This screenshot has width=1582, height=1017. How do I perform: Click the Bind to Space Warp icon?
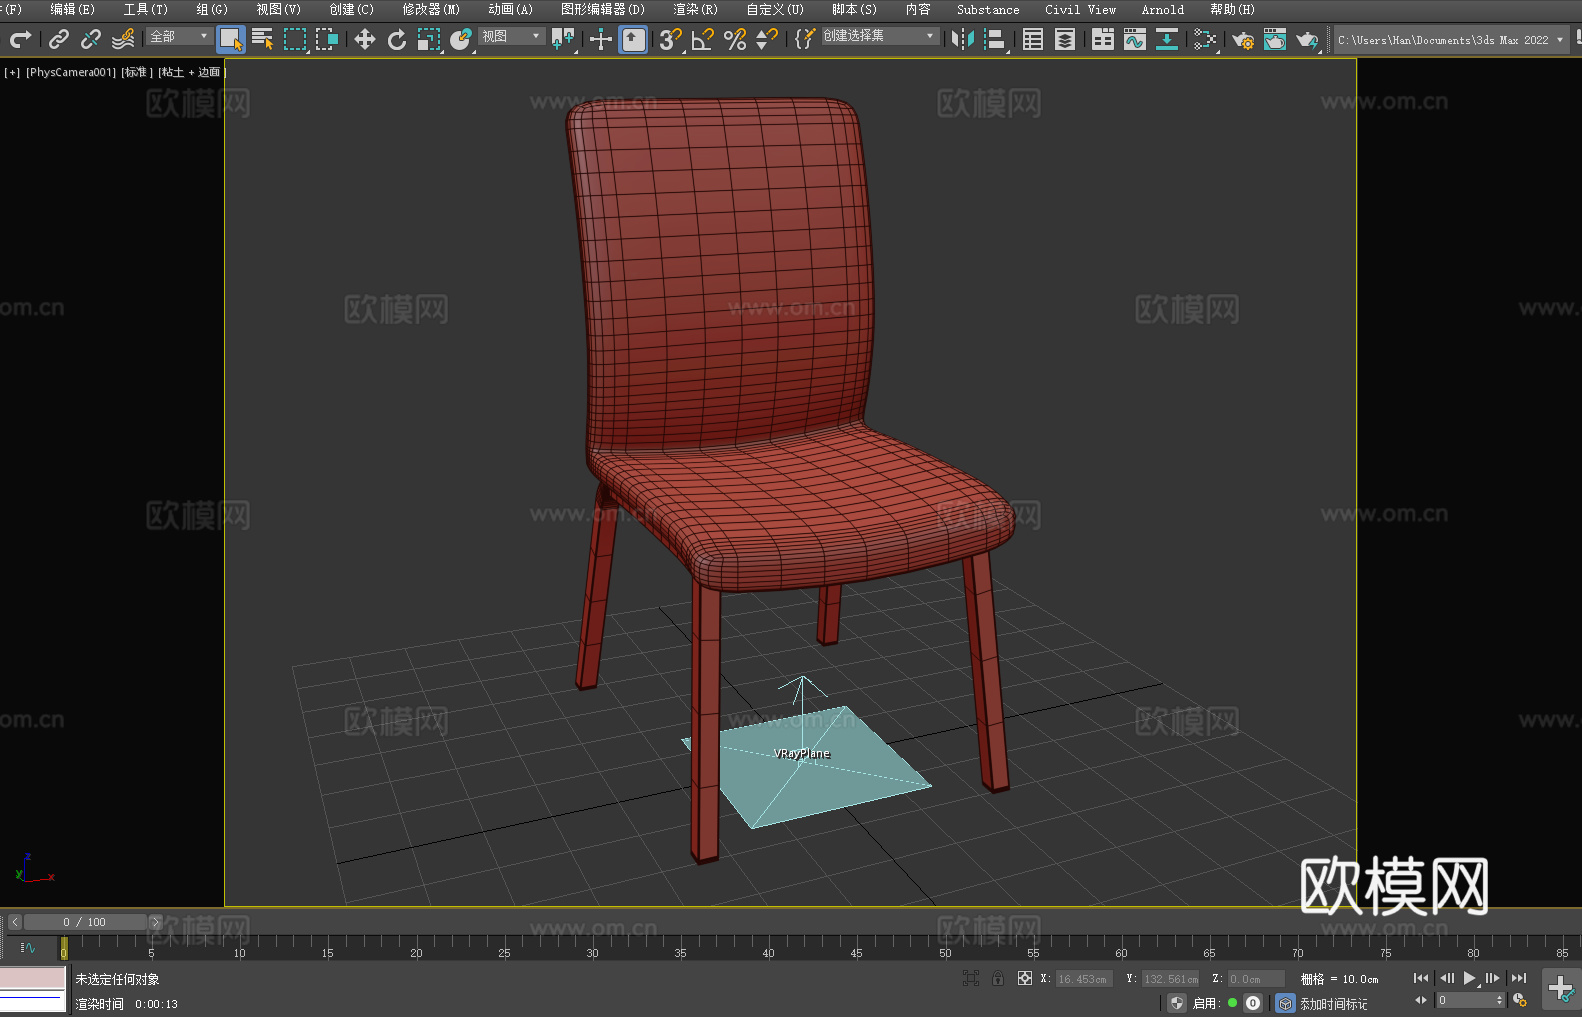(x=123, y=39)
